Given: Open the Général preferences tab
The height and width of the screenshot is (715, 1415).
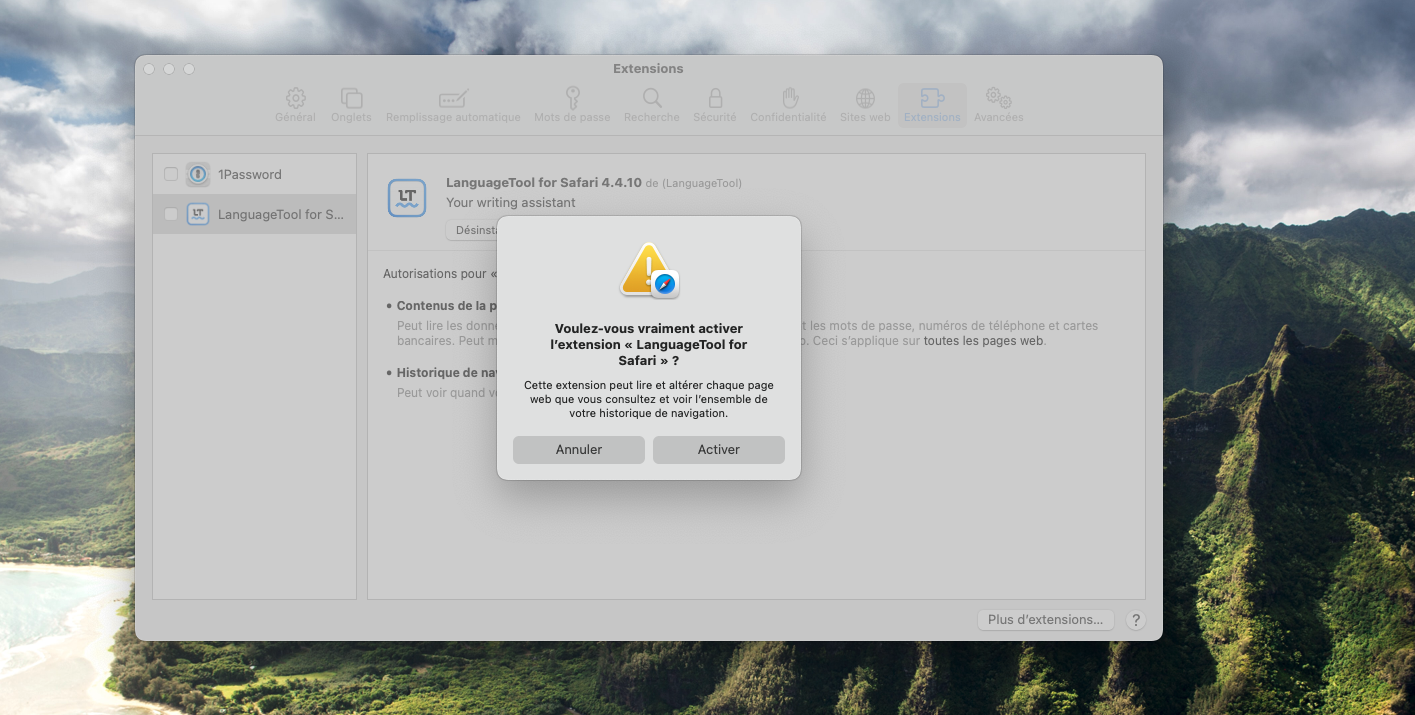Looking at the screenshot, I should click(295, 105).
